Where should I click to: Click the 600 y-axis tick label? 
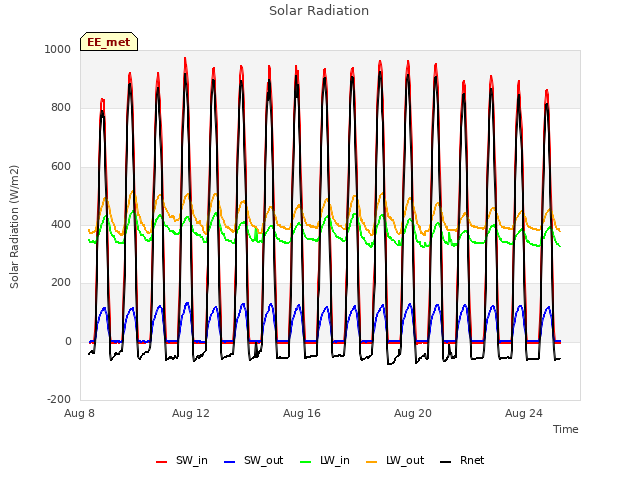tap(61, 167)
